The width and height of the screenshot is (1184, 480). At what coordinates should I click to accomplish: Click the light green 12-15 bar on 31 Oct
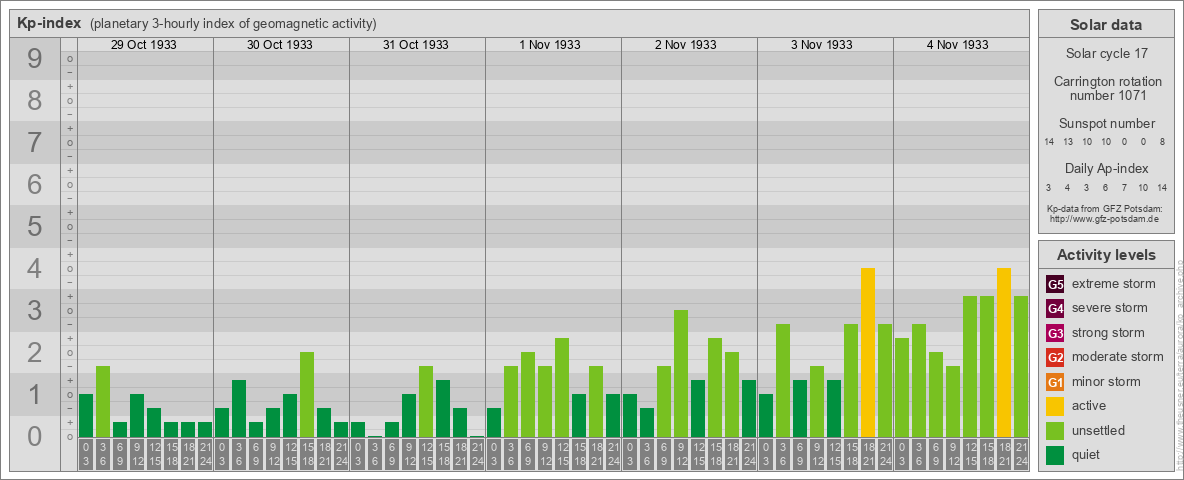[x=426, y=402]
